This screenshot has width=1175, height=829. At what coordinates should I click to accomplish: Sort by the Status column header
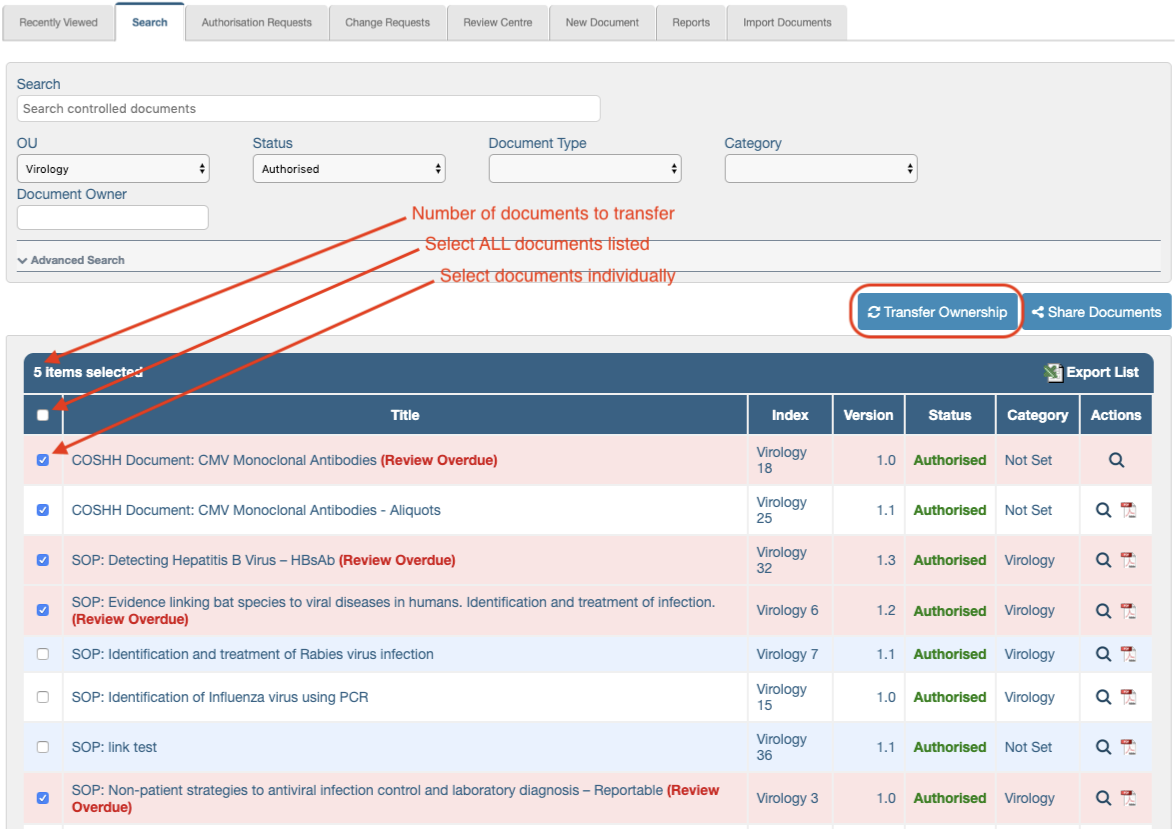[949, 415]
